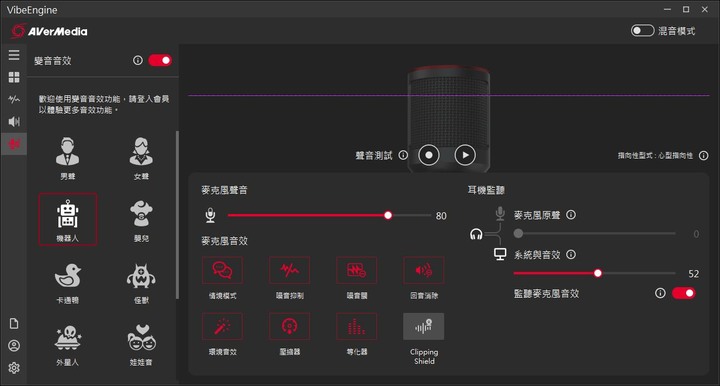Click the AVerMedia logo
720x386 pixels.
tap(50, 31)
